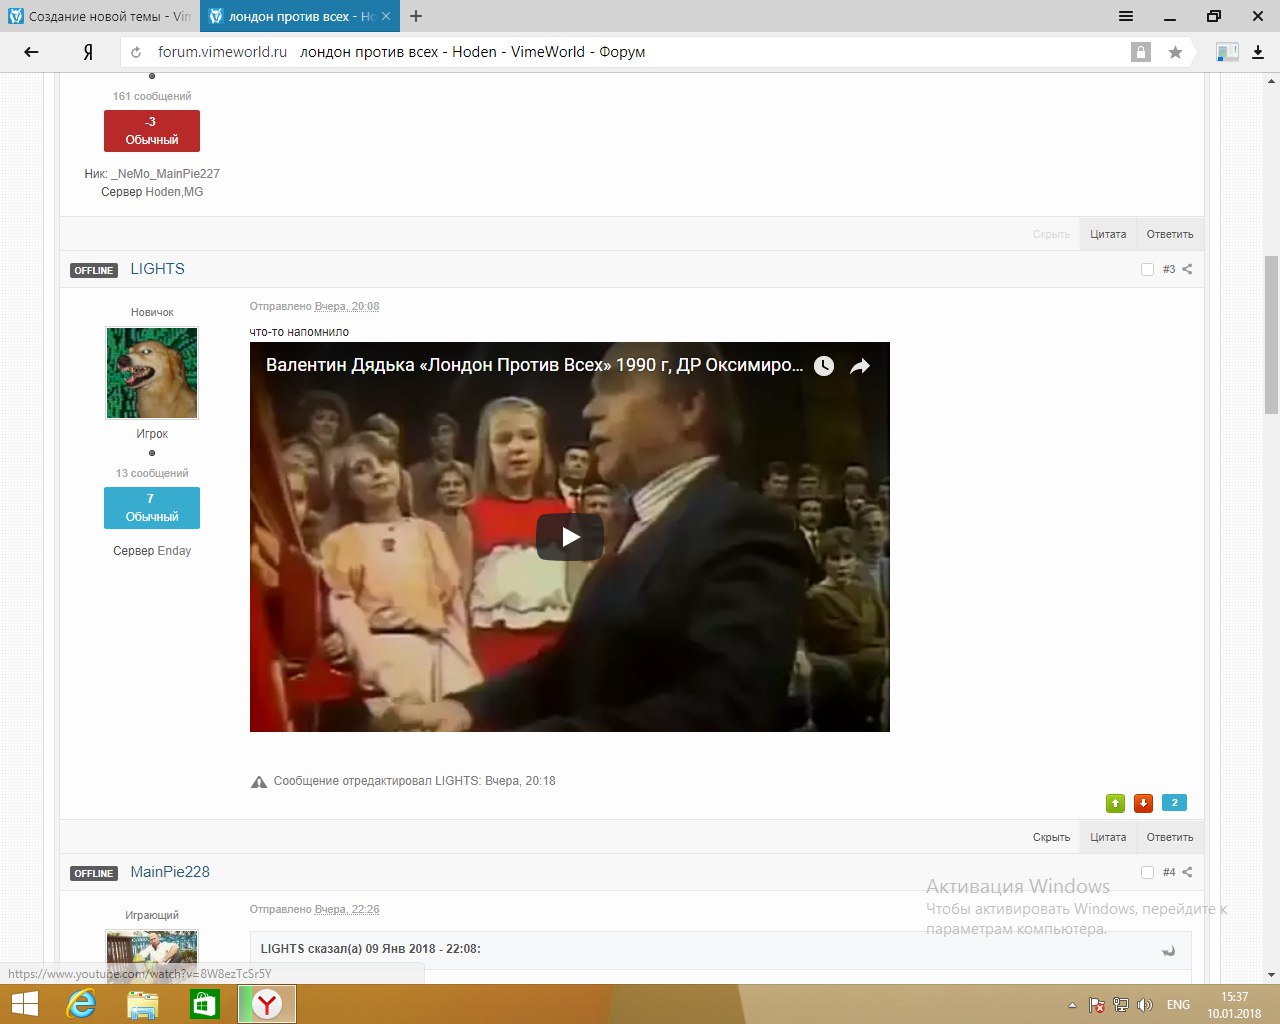
Task: Click LIGHTS dog avatar image
Action: tap(152, 373)
